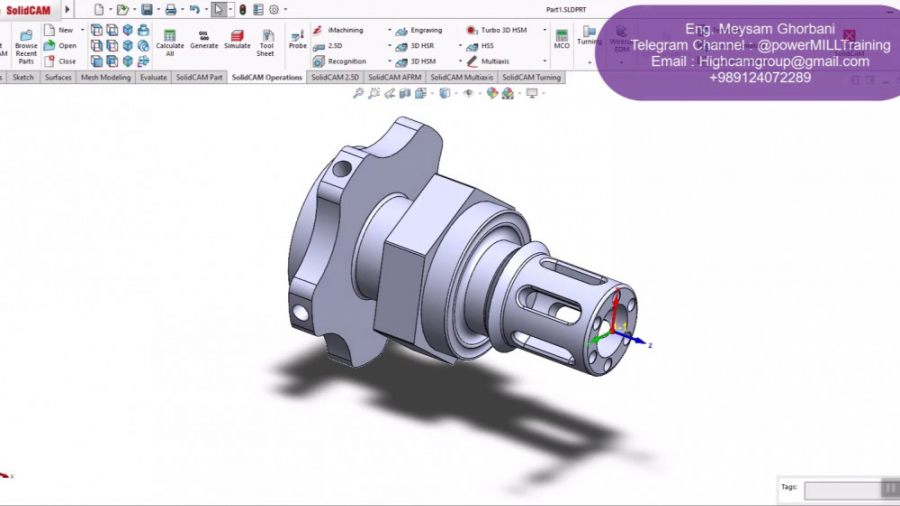Open the Options gear dropdown arrow
The height and width of the screenshot is (506, 900).
pos(285,10)
